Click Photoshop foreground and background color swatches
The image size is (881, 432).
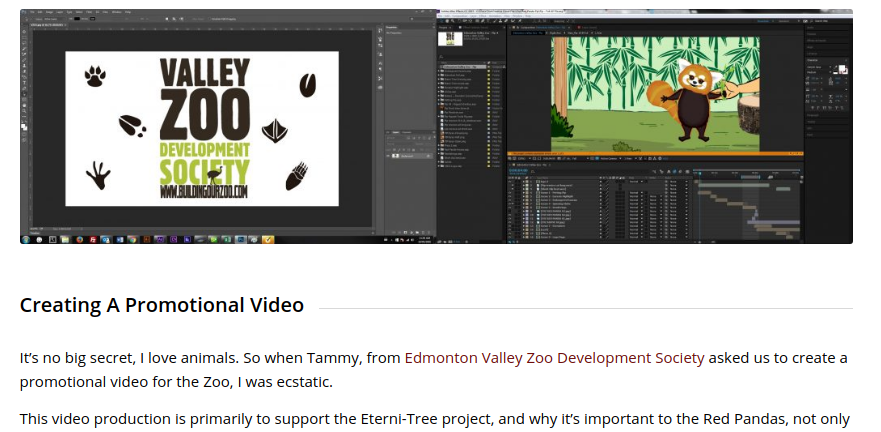[24, 128]
